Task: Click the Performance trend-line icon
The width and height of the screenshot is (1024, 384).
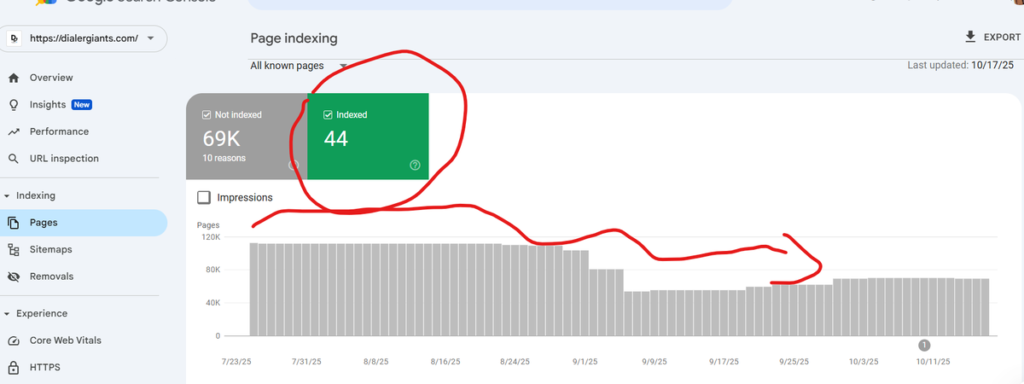Action: (x=13, y=132)
